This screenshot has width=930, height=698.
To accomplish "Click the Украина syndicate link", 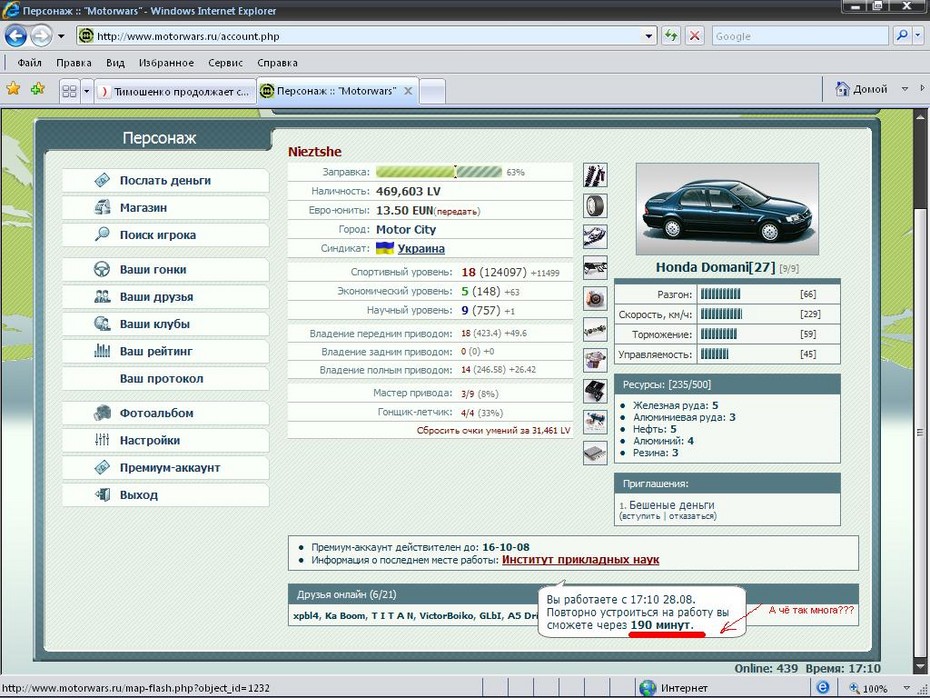I will pos(421,248).
